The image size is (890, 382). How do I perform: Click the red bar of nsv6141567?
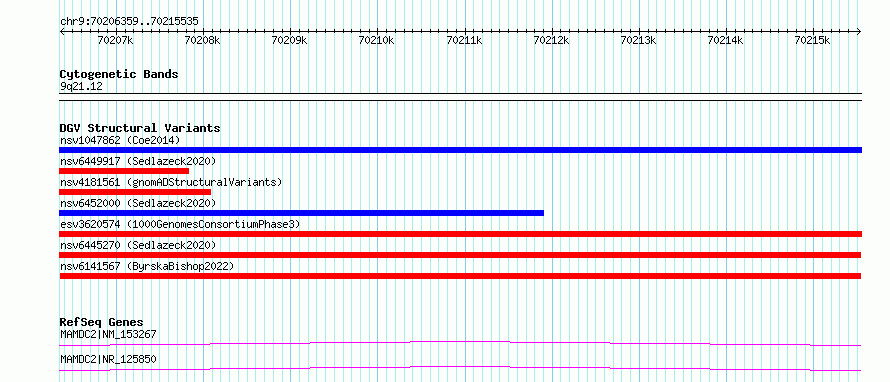click(x=460, y=276)
